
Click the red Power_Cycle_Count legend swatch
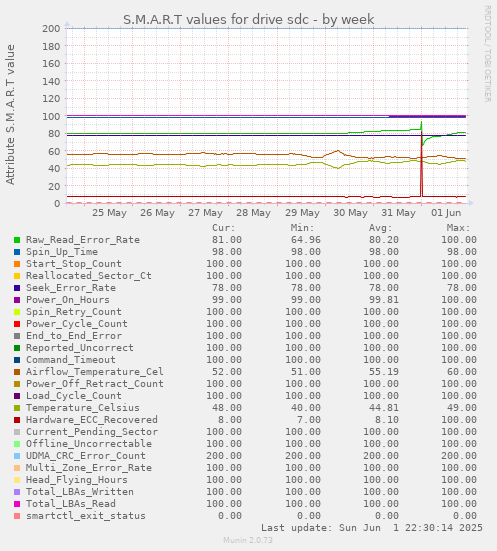17,324
